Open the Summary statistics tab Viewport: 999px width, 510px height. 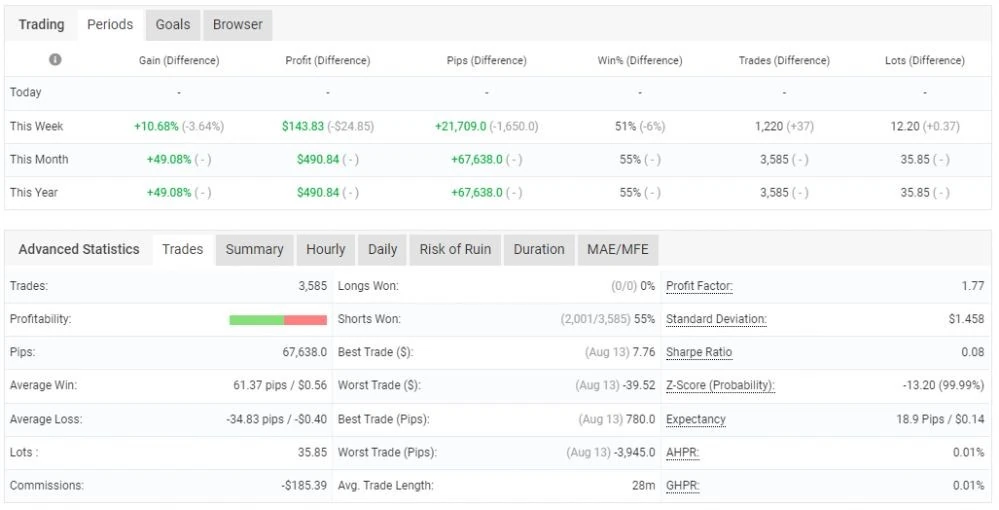tap(254, 250)
